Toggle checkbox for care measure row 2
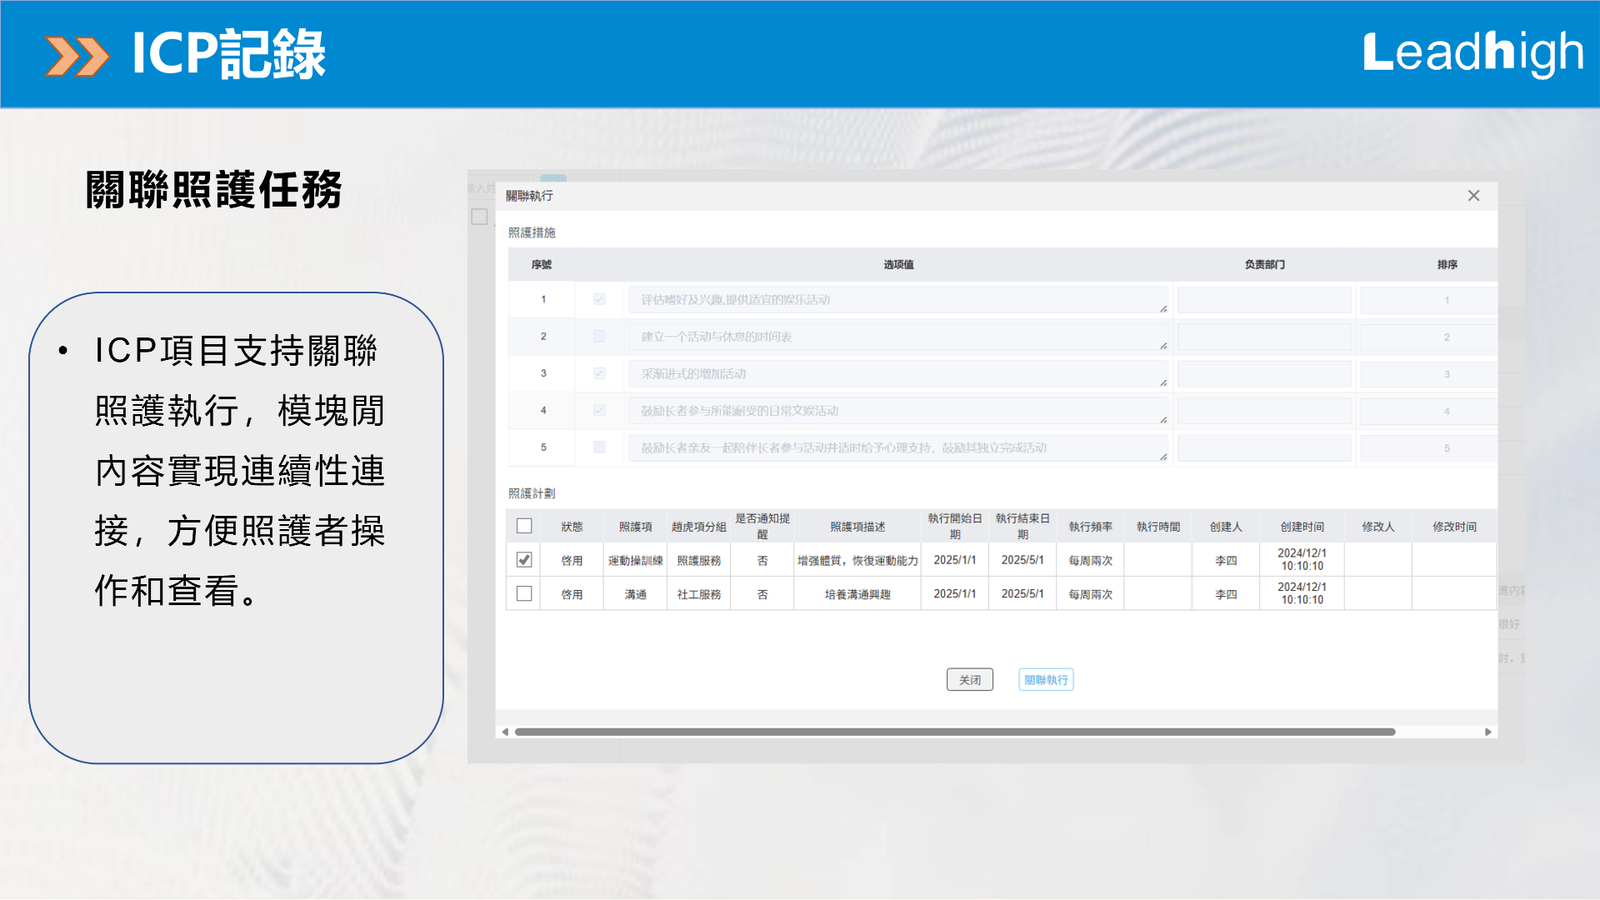This screenshot has width=1600, height=900. point(599,337)
